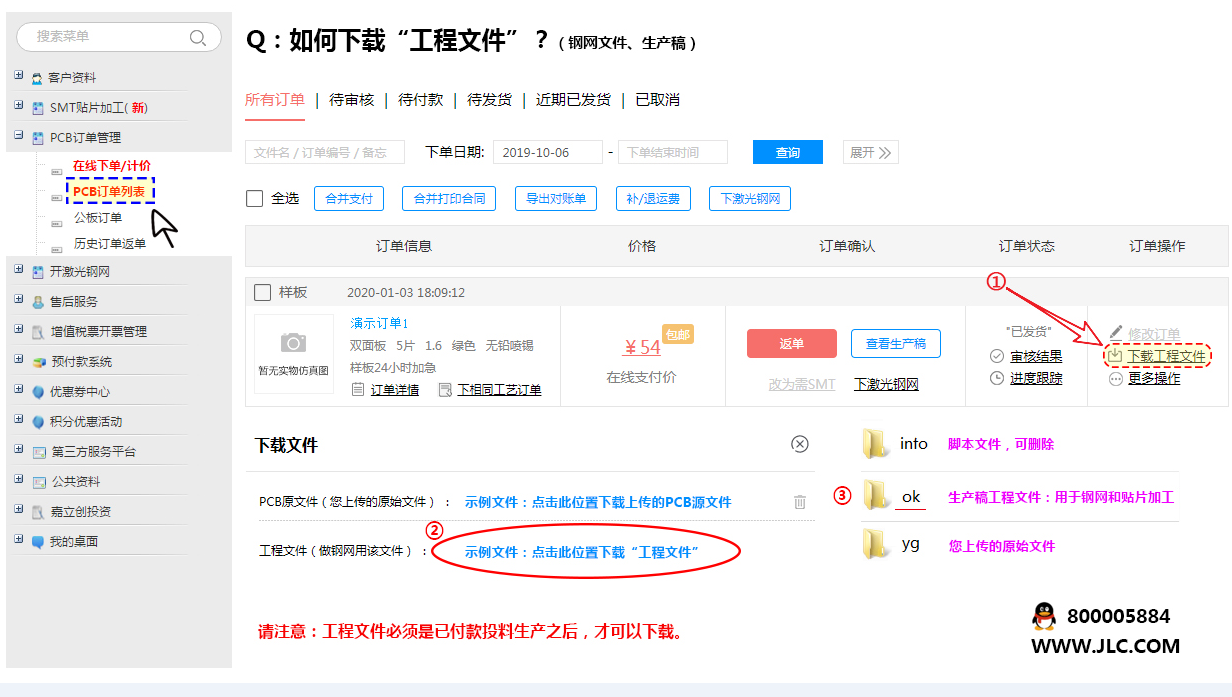
Task: Click the download engineering file link
Action: tap(1165, 355)
